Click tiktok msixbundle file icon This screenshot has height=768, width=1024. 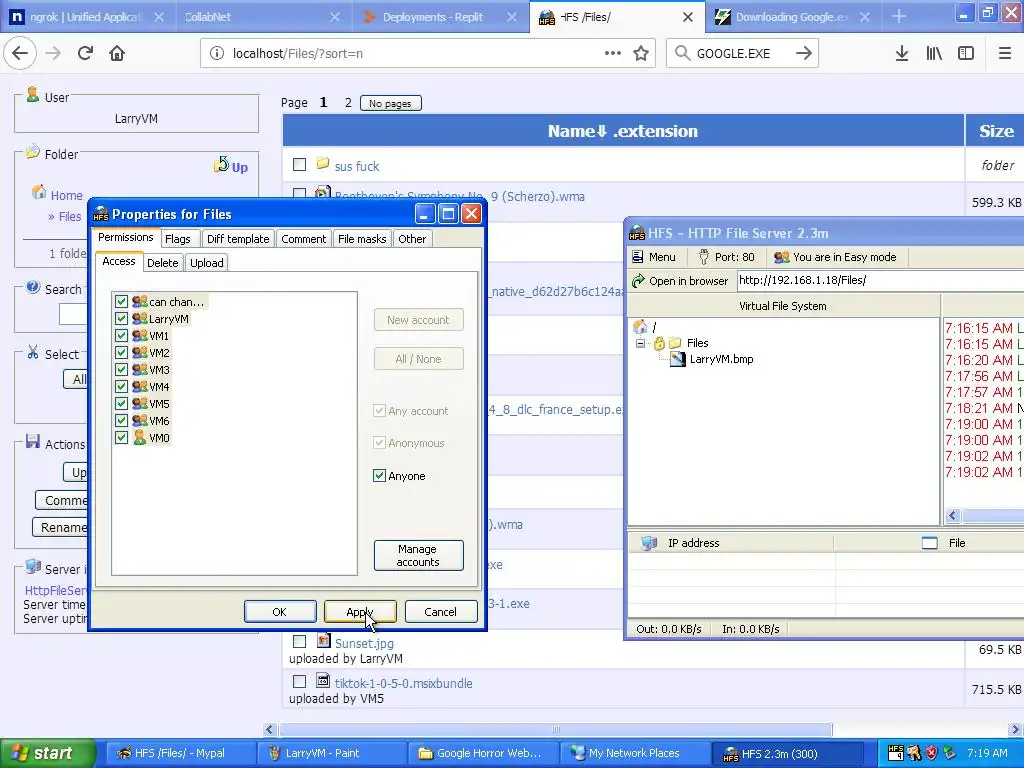click(323, 680)
